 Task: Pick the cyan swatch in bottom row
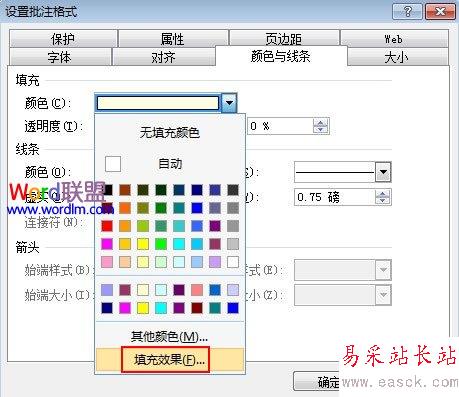click(x=161, y=308)
